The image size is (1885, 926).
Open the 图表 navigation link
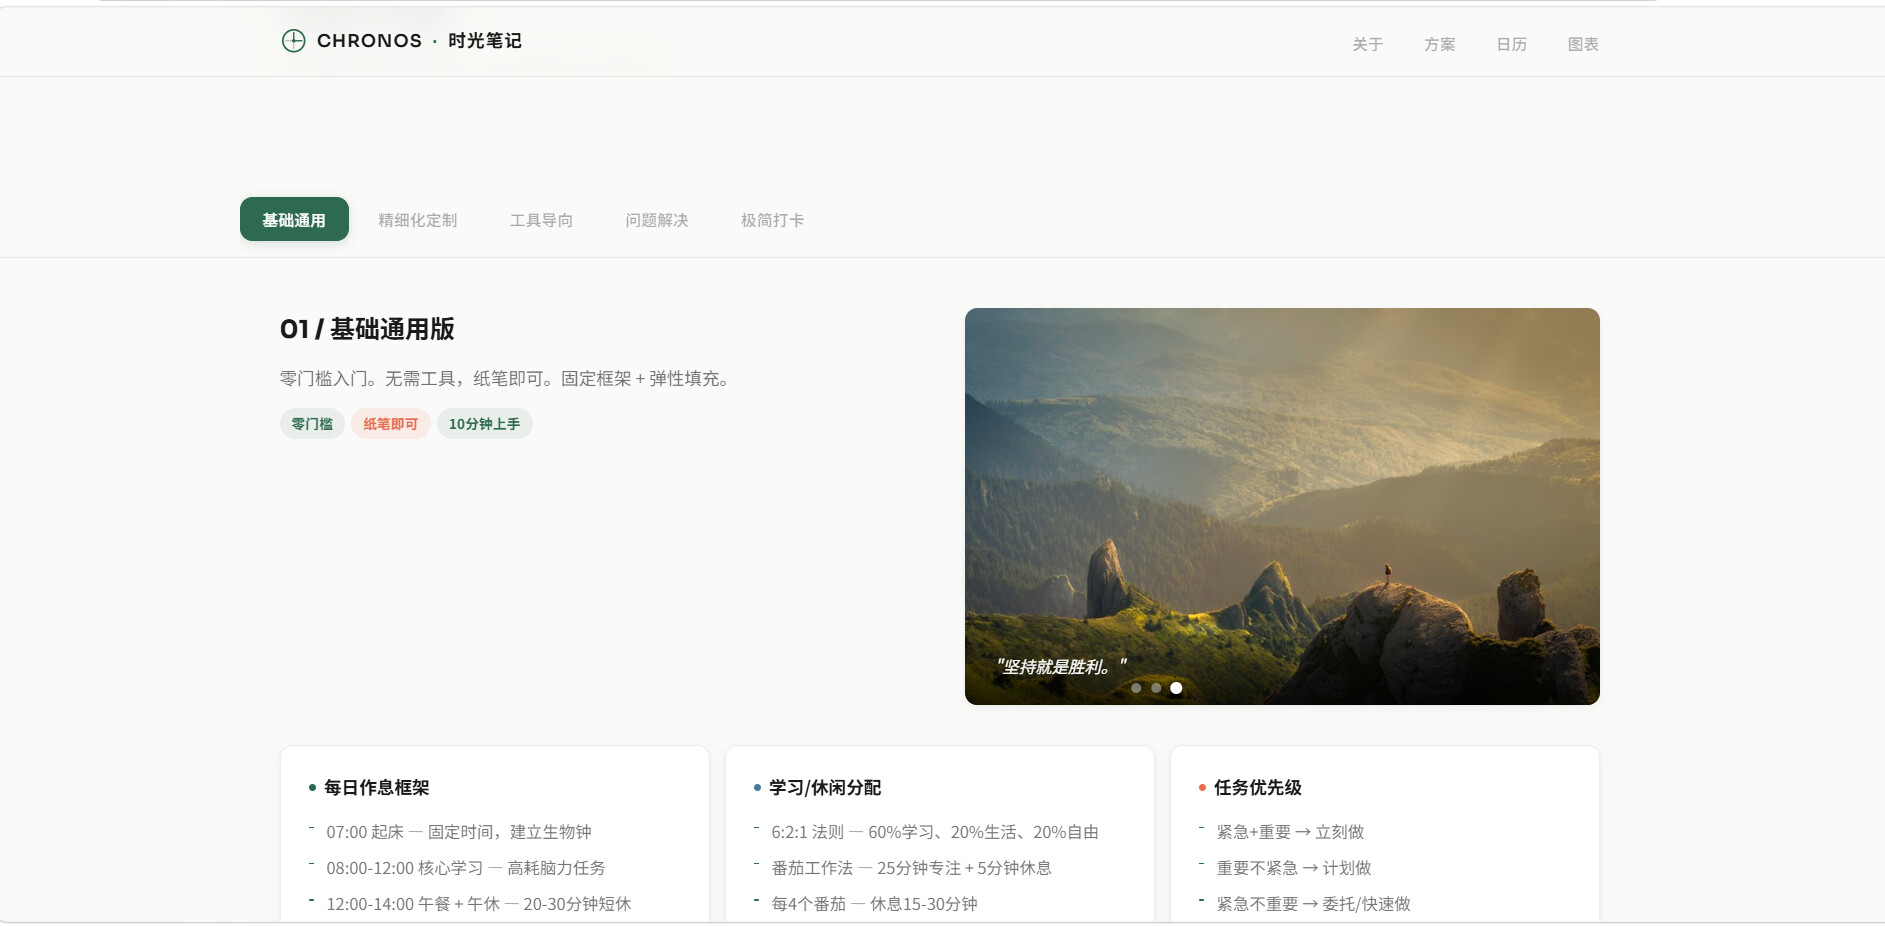1582,44
